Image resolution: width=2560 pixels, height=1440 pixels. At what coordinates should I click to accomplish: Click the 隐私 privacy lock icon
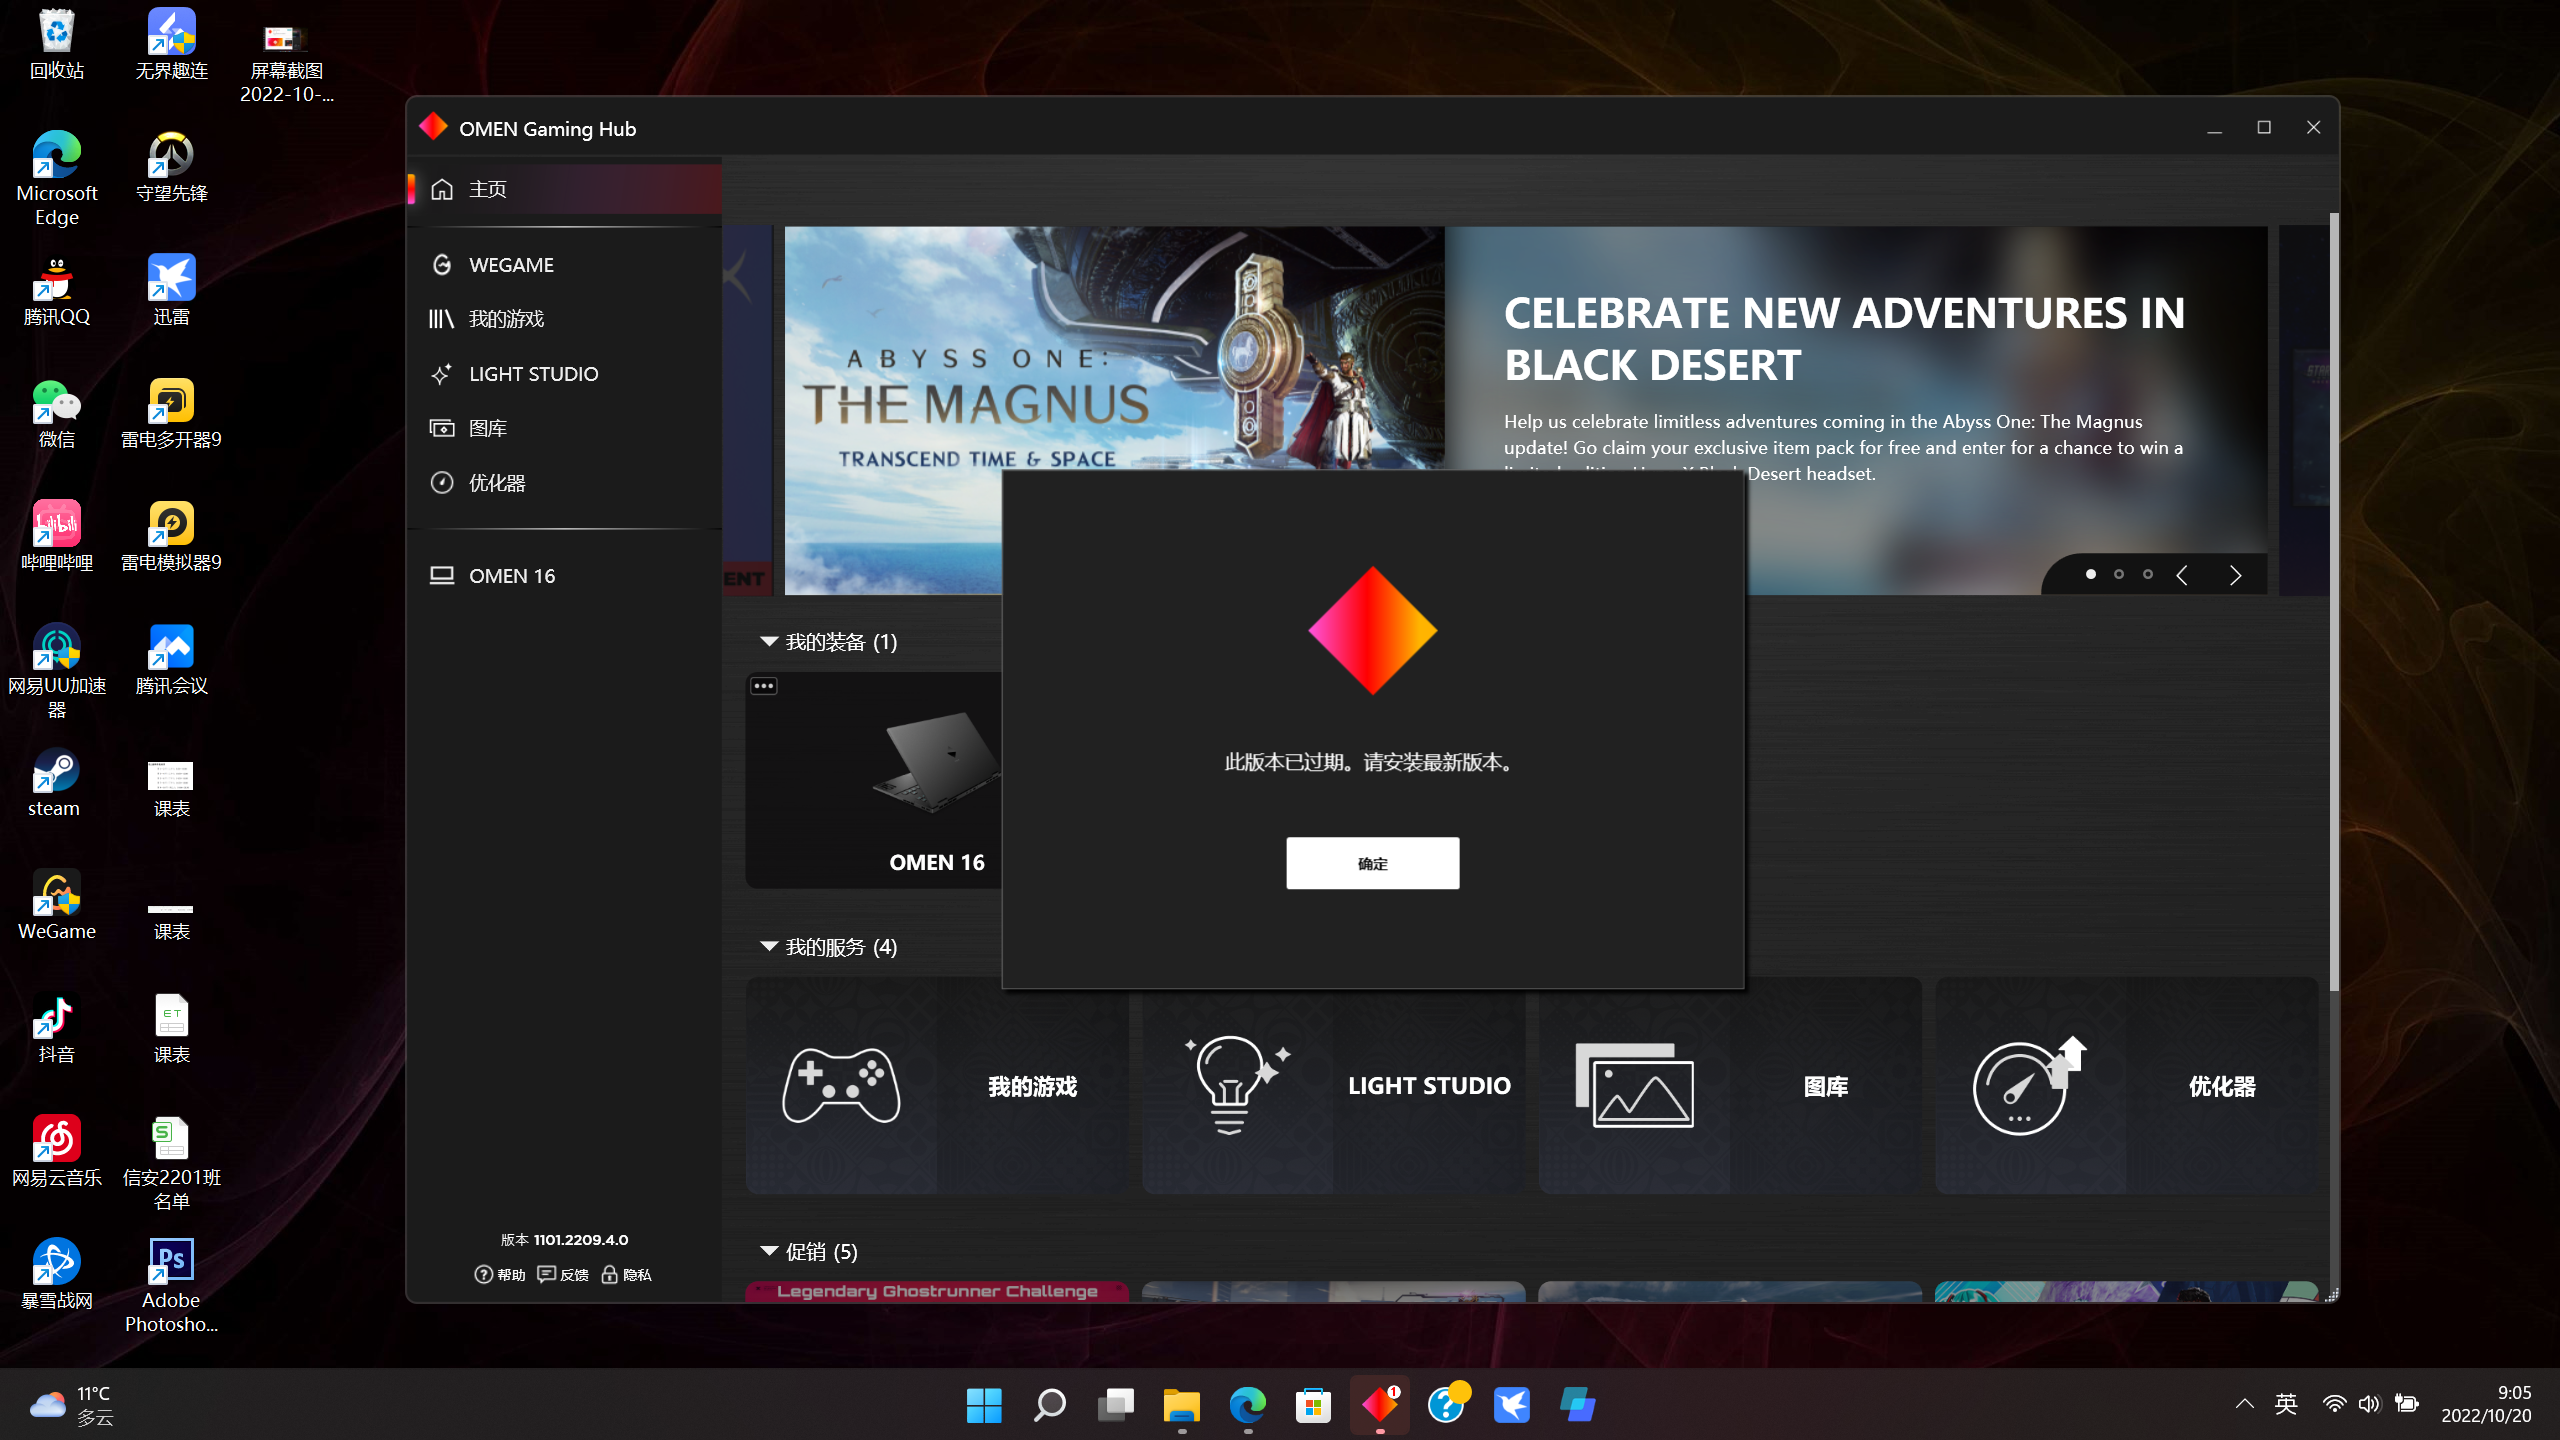click(x=609, y=1274)
